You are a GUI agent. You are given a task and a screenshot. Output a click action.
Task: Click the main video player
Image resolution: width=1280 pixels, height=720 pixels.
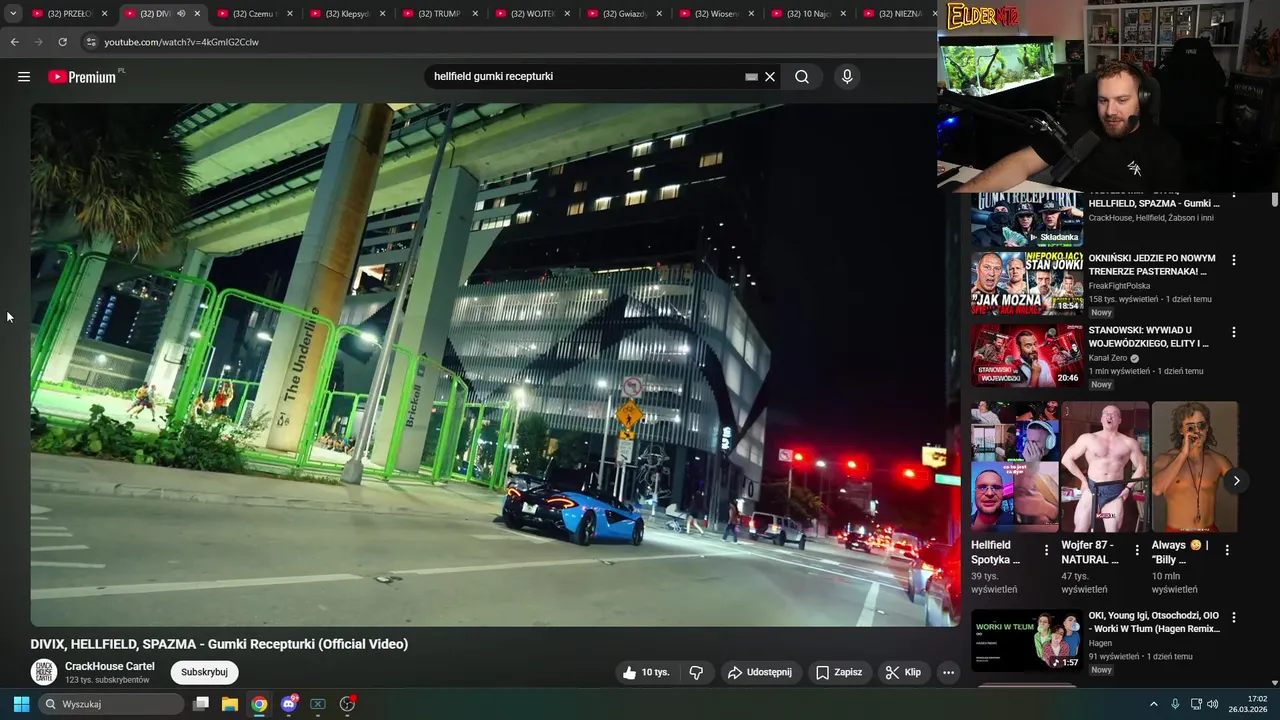495,365
